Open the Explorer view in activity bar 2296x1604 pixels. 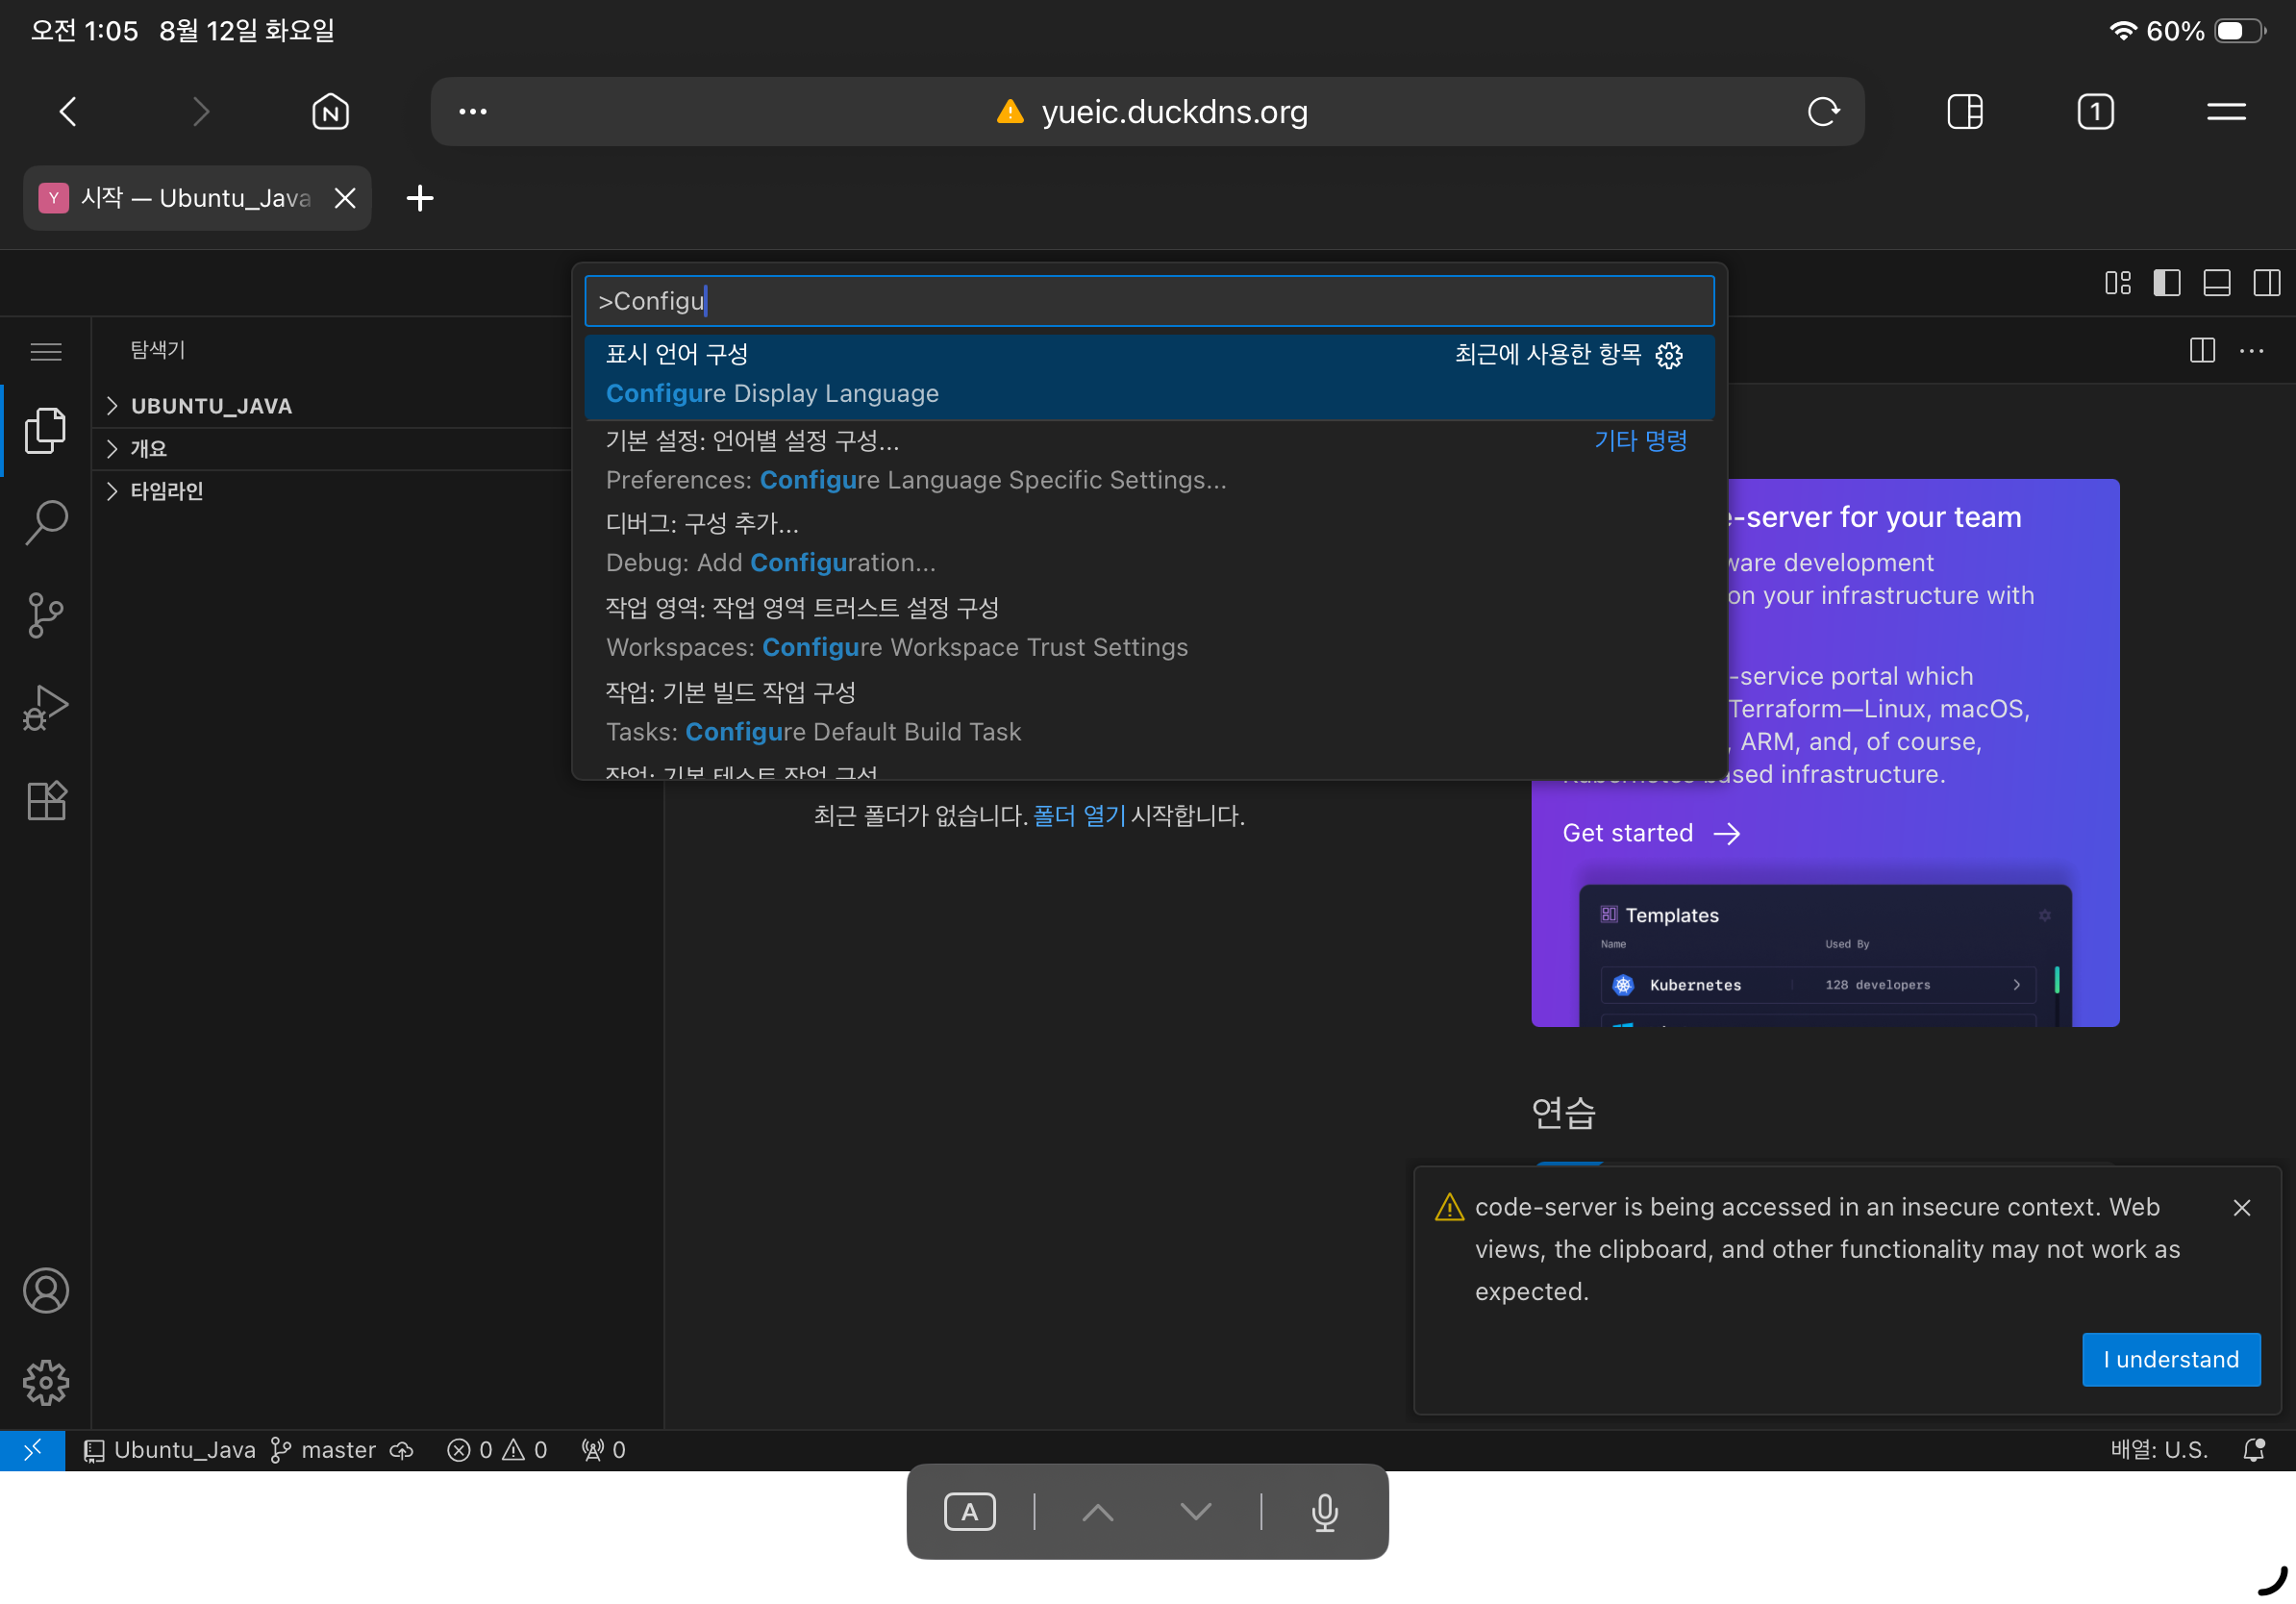pos(45,430)
